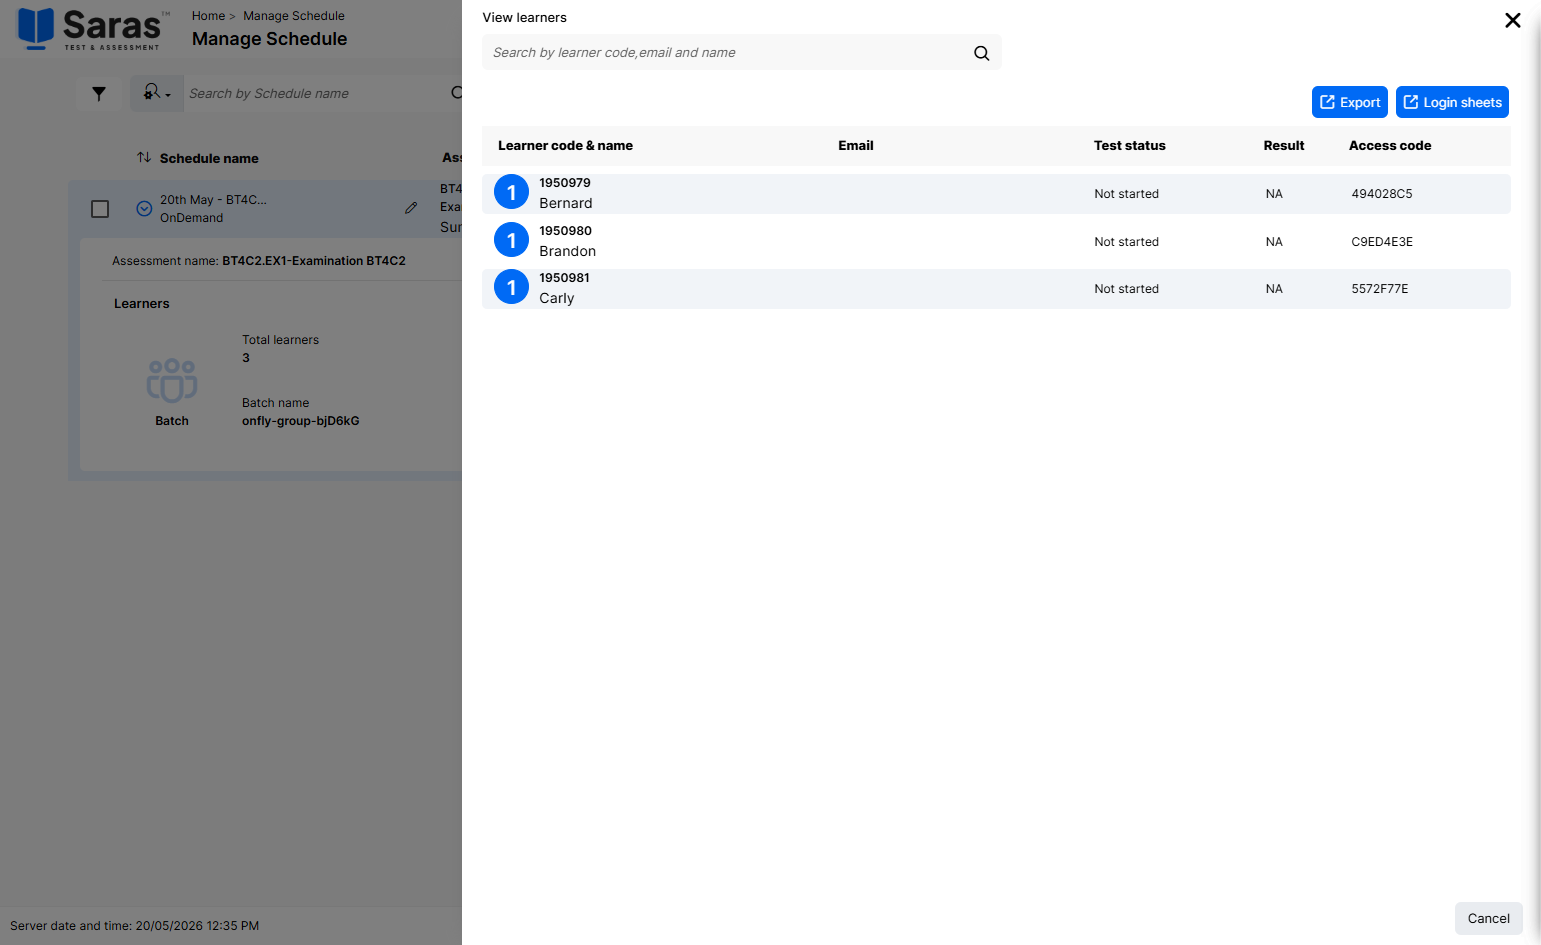Click the server date and time text
Image resolution: width=1541 pixels, height=945 pixels.
coord(134,926)
